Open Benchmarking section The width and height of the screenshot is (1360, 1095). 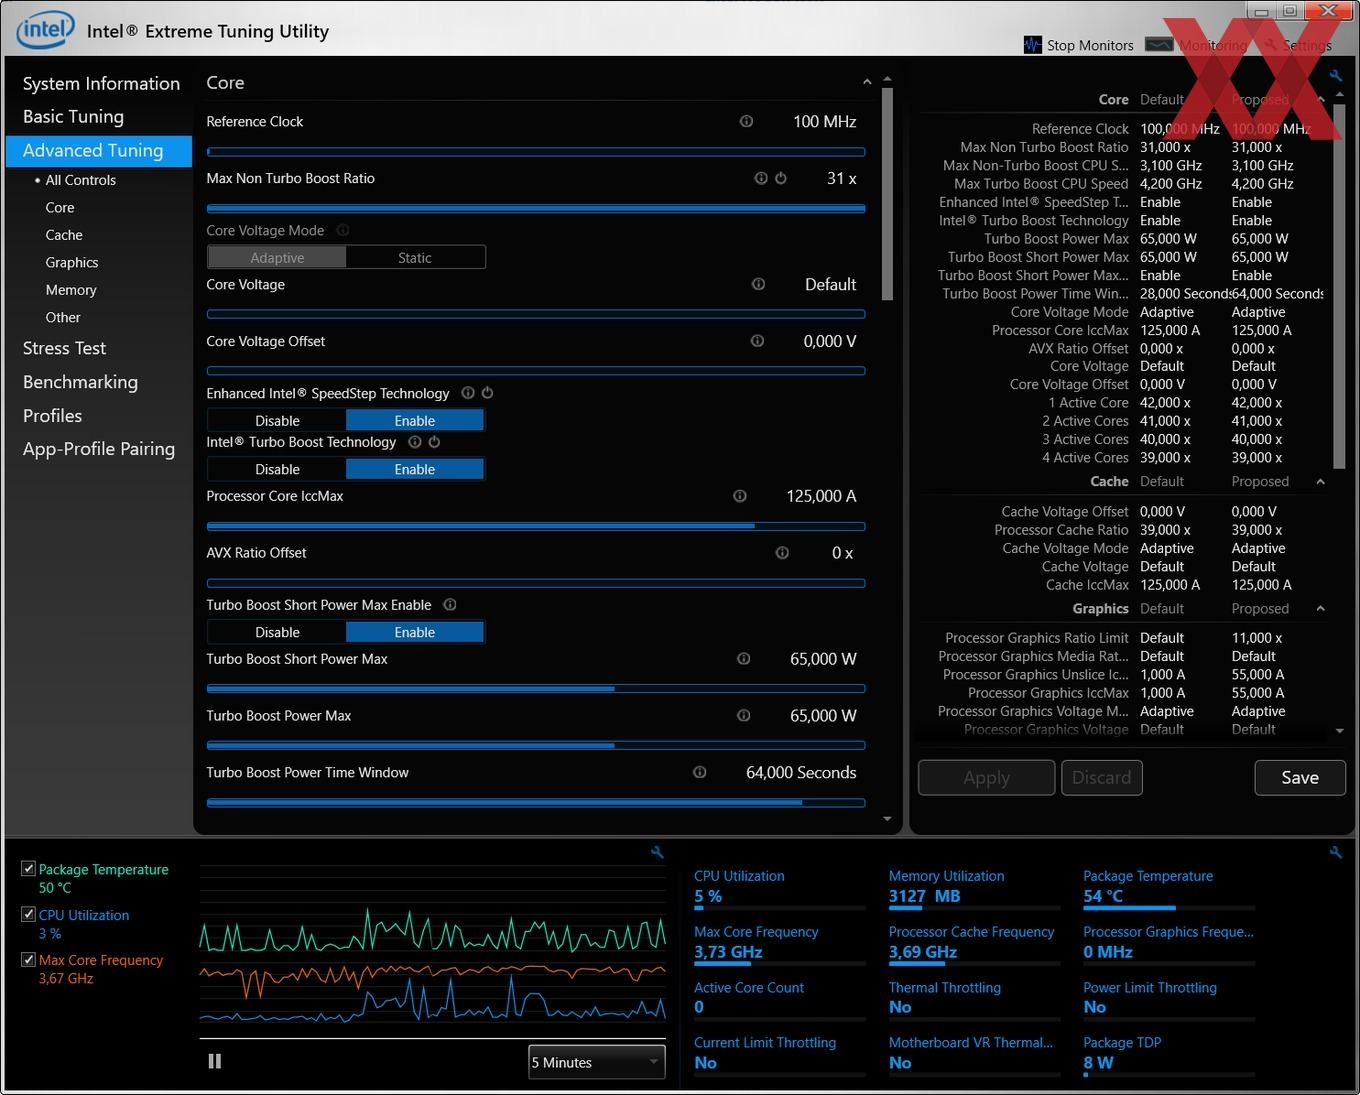[x=80, y=382]
